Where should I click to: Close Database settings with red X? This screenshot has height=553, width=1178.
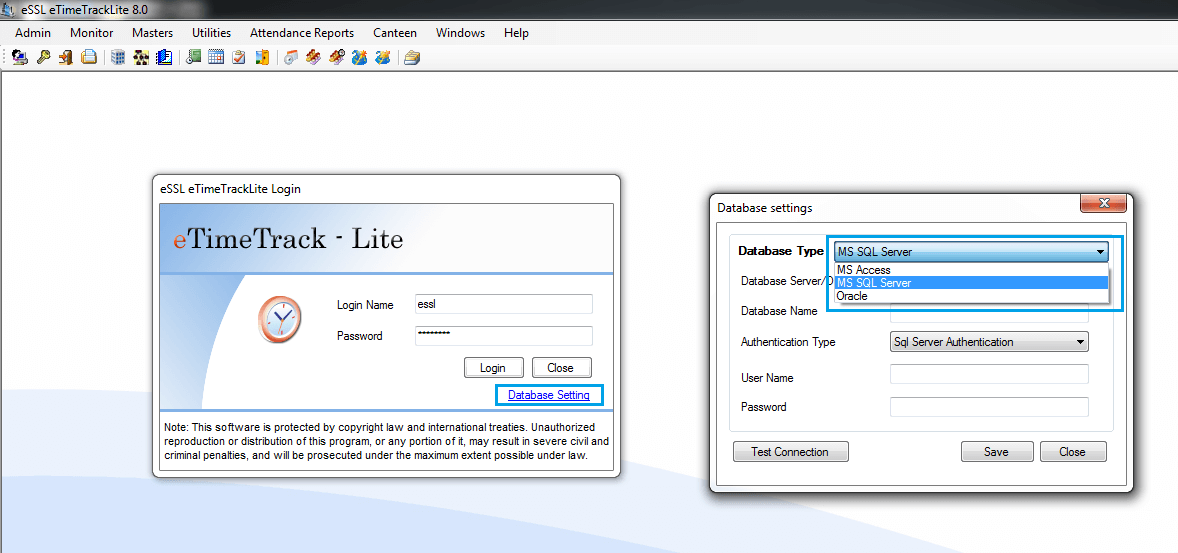[1104, 204]
